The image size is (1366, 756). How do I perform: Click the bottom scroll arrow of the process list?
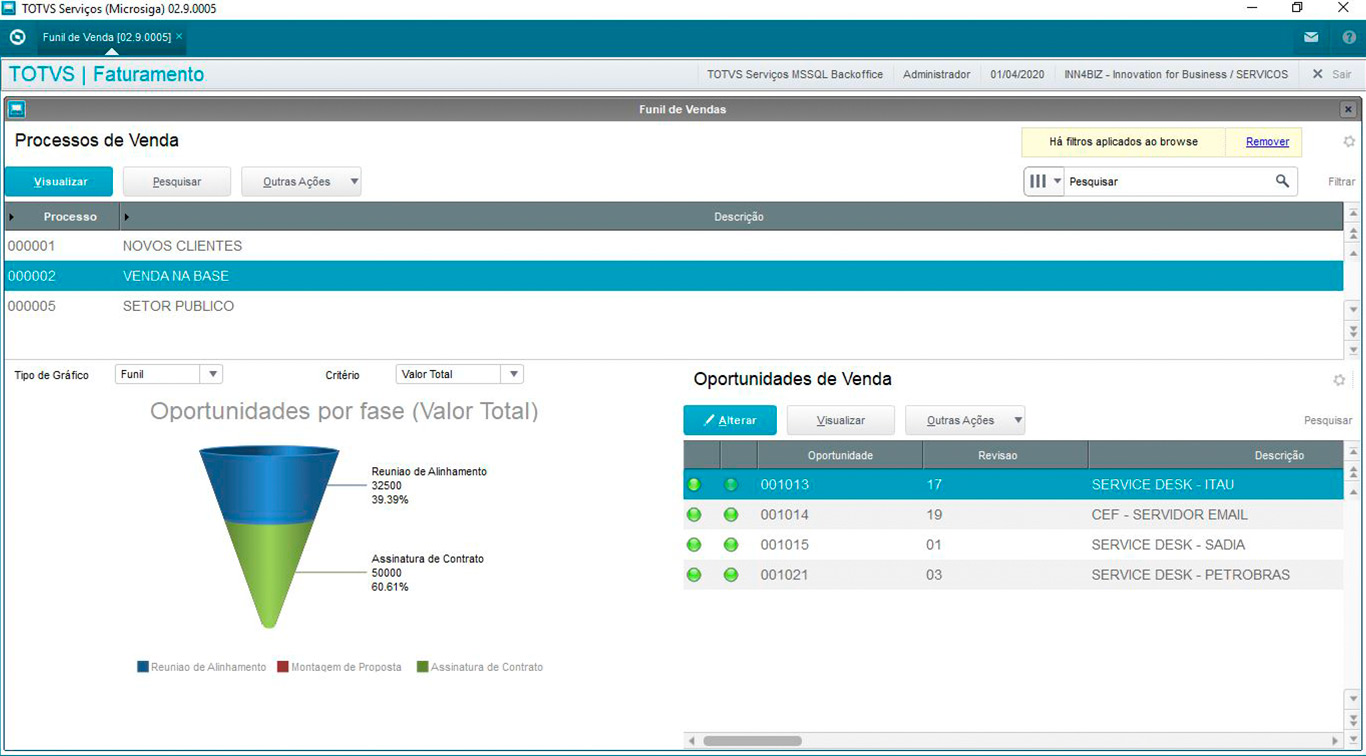pyautogui.click(x=1354, y=350)
